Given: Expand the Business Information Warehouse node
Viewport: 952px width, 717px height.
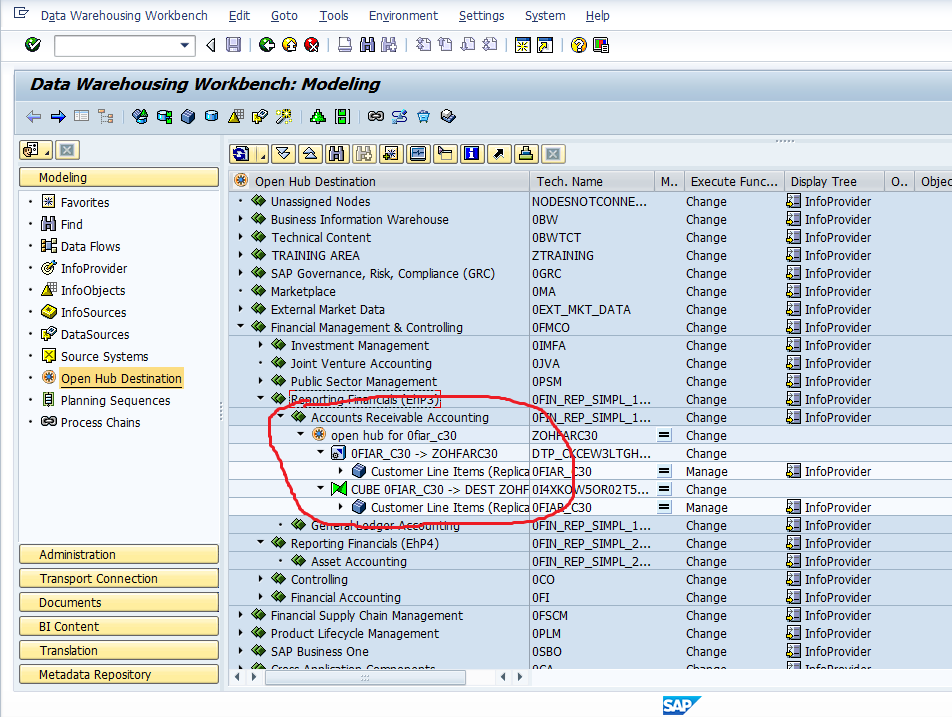Looking at the screenshot, I should coord(241,219).
